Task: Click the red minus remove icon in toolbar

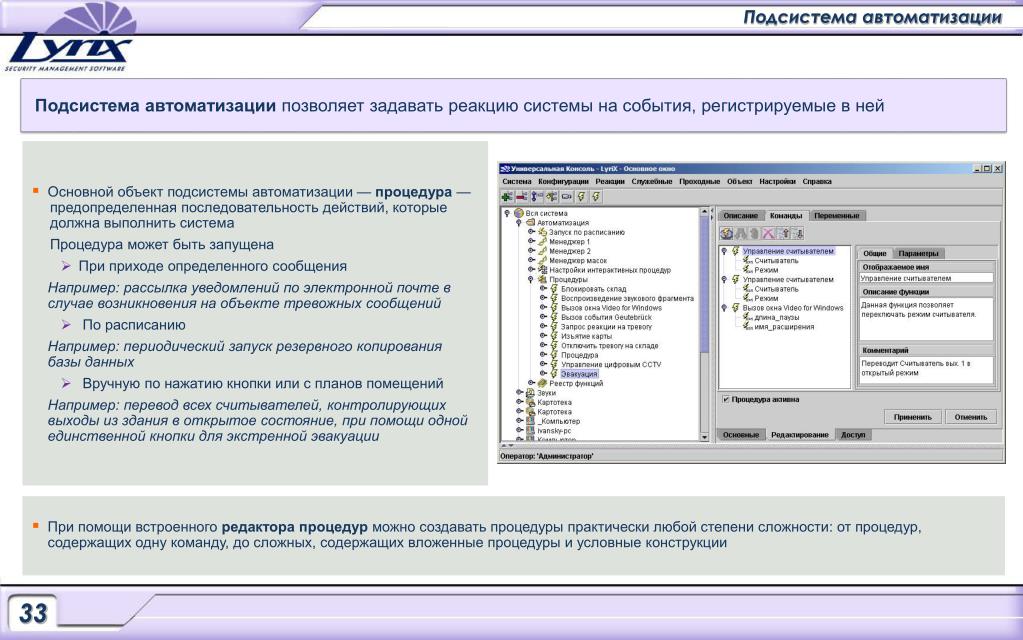Action: click(x=521, y=196)
